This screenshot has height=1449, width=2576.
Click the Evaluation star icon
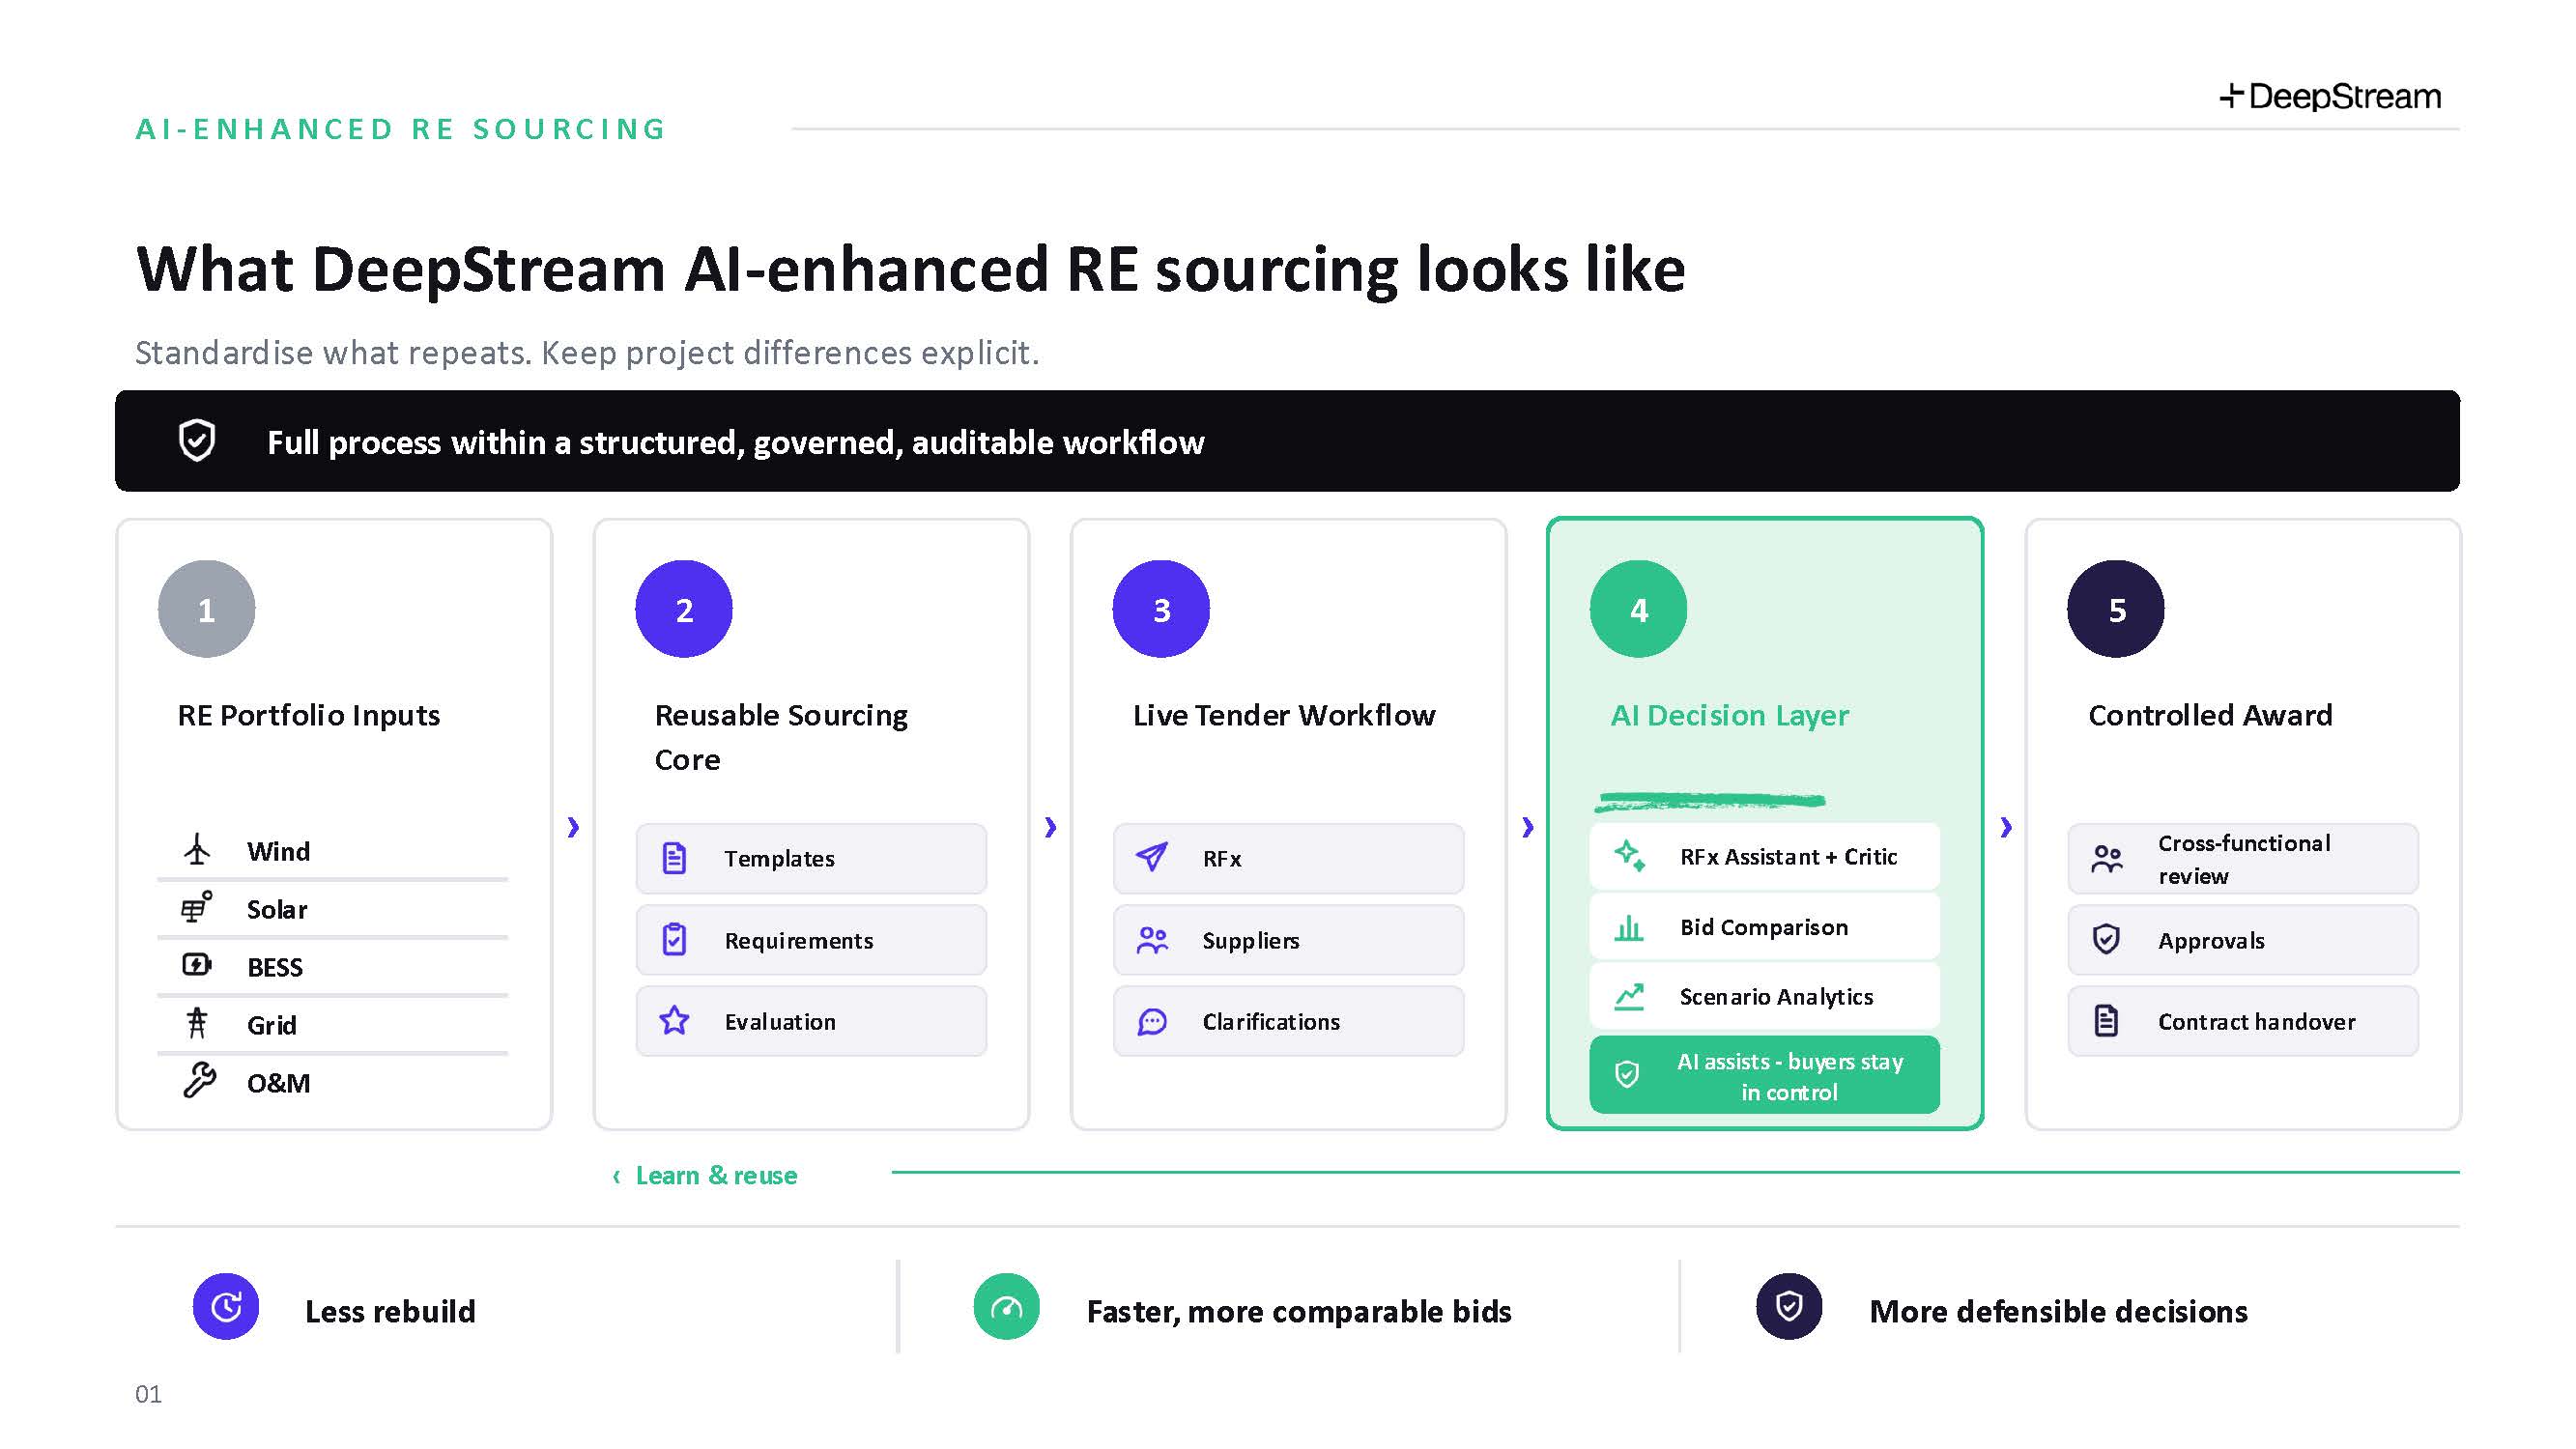coord(674,1020)
